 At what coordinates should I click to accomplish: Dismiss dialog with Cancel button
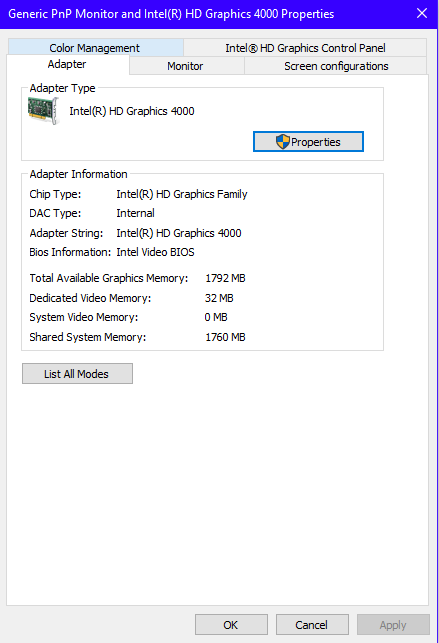(312, 625)
